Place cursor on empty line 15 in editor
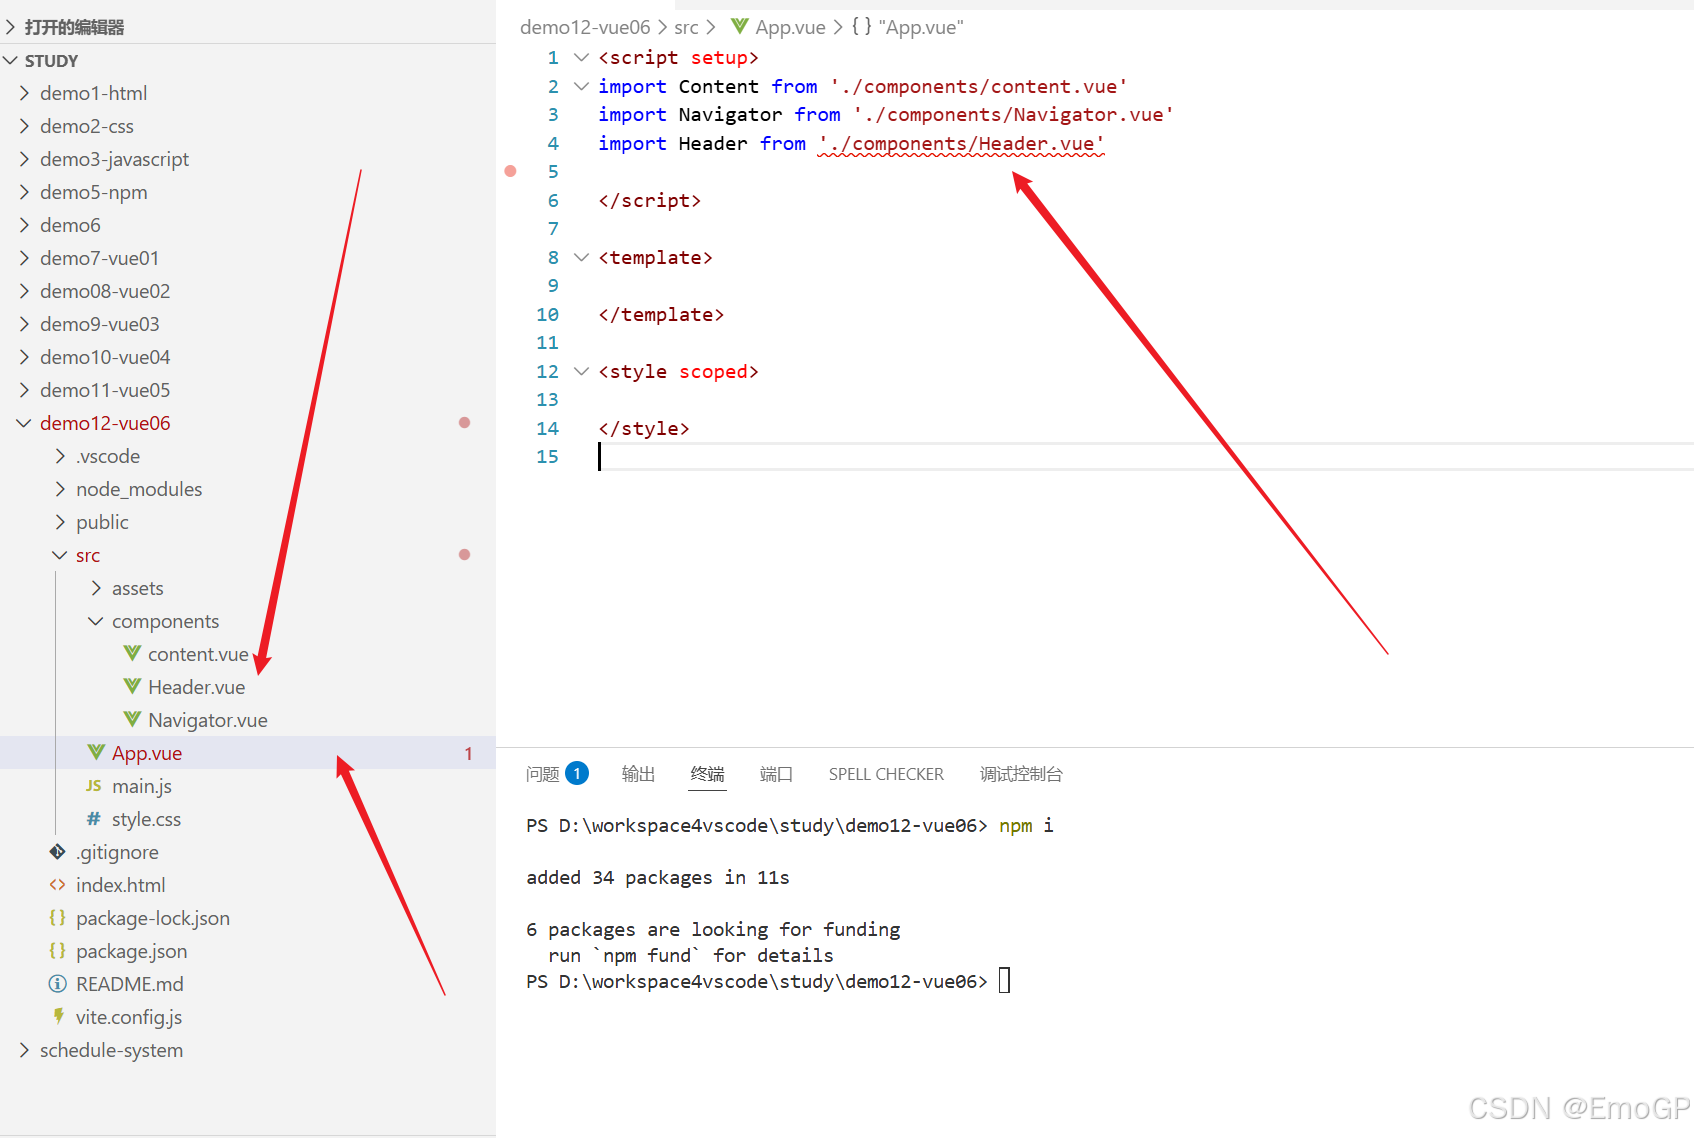1694x1138 pixels. [x=1145, y=457]
